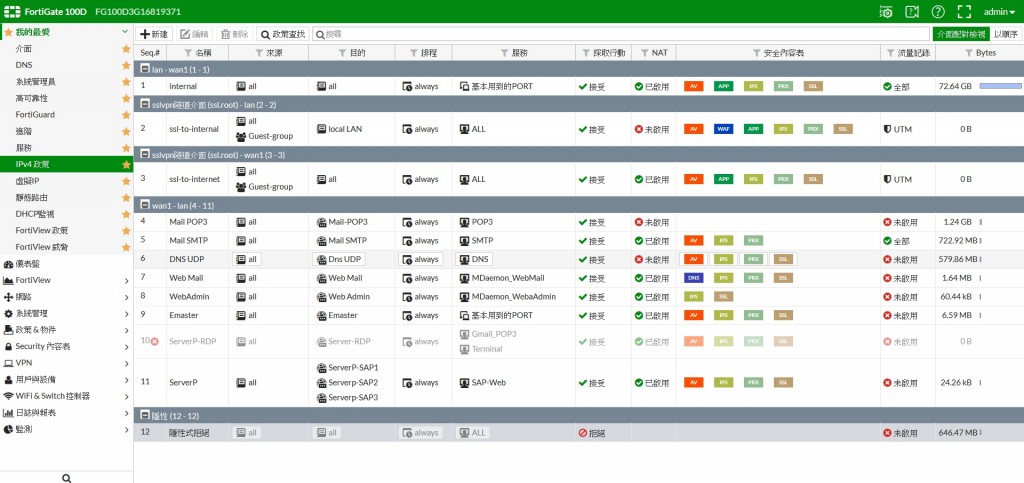The image size is (1024, 483).
Task: Click the blue DNS badge in Web Mail row
Action: click(694, 278)
